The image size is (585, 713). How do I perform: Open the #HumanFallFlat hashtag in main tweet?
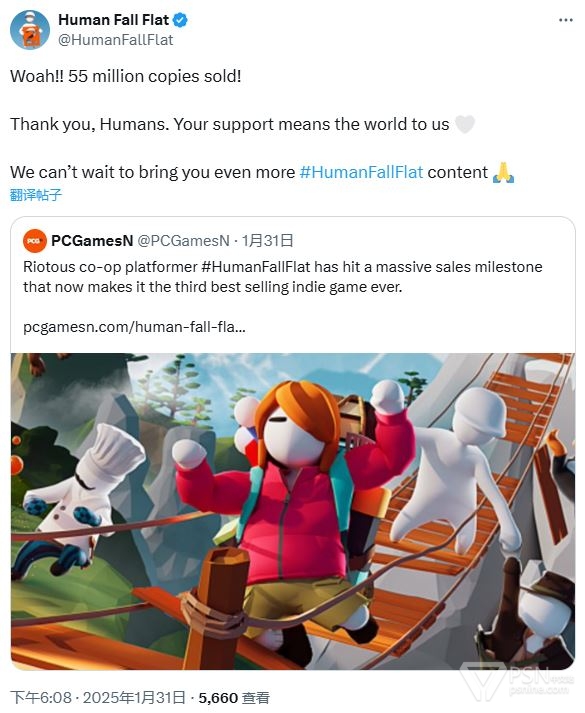pyautogui.click(x=361, y=172)
